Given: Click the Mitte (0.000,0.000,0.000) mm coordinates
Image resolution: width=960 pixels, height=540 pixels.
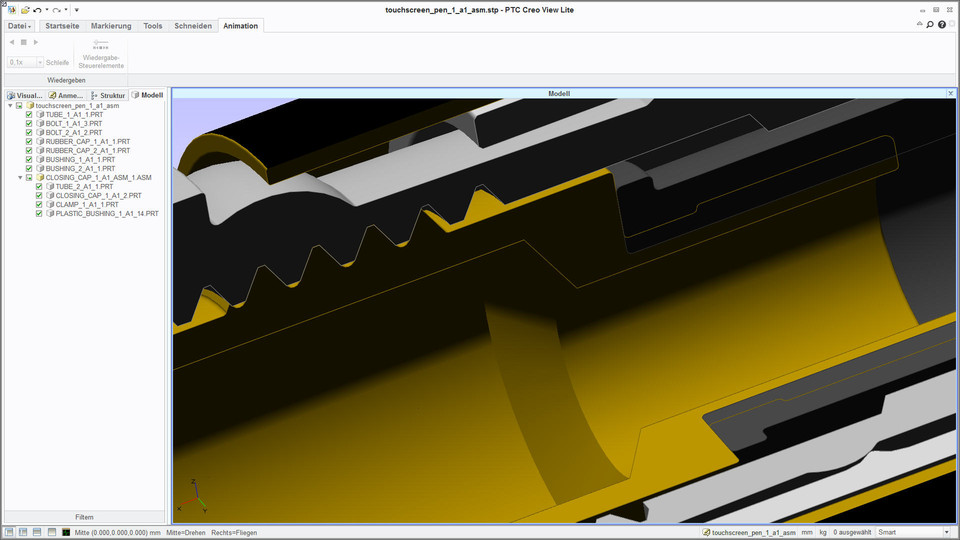Looking at the screenshot, I should [x=118, y=533].
